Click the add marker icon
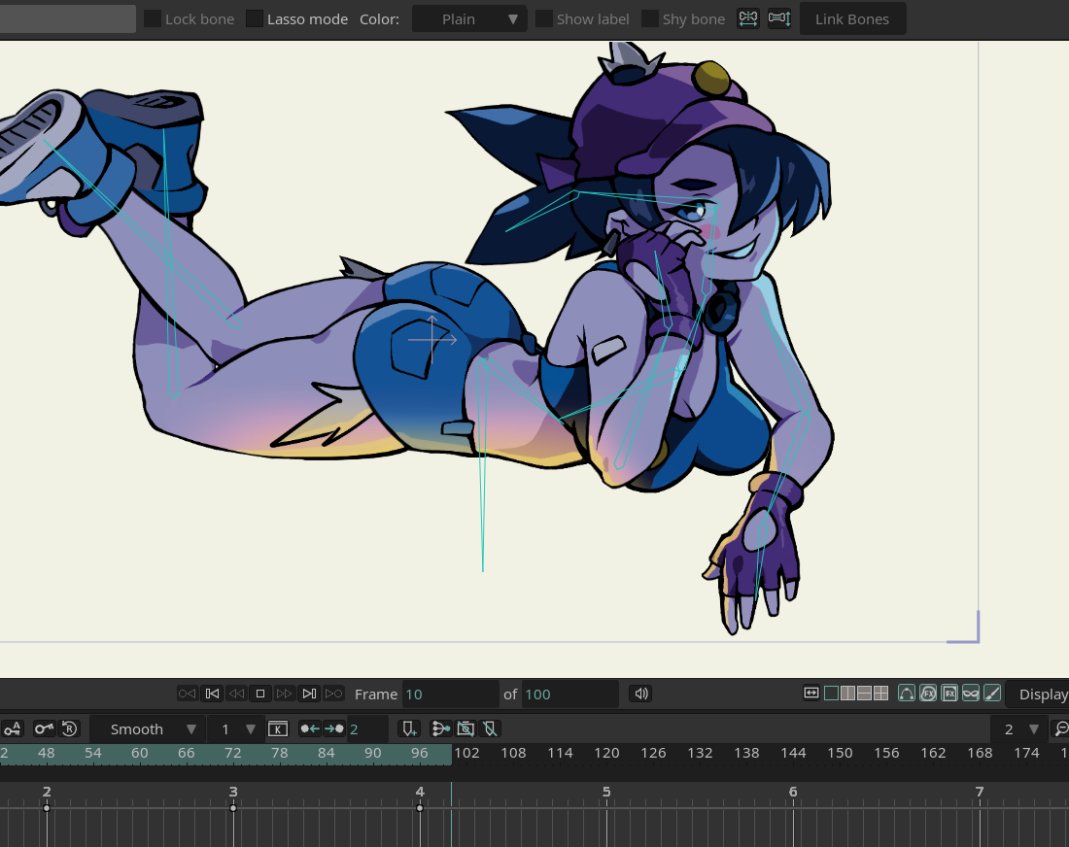Image resolution: width=1069 pixels, height=847 pixels. tap(408, 729)
